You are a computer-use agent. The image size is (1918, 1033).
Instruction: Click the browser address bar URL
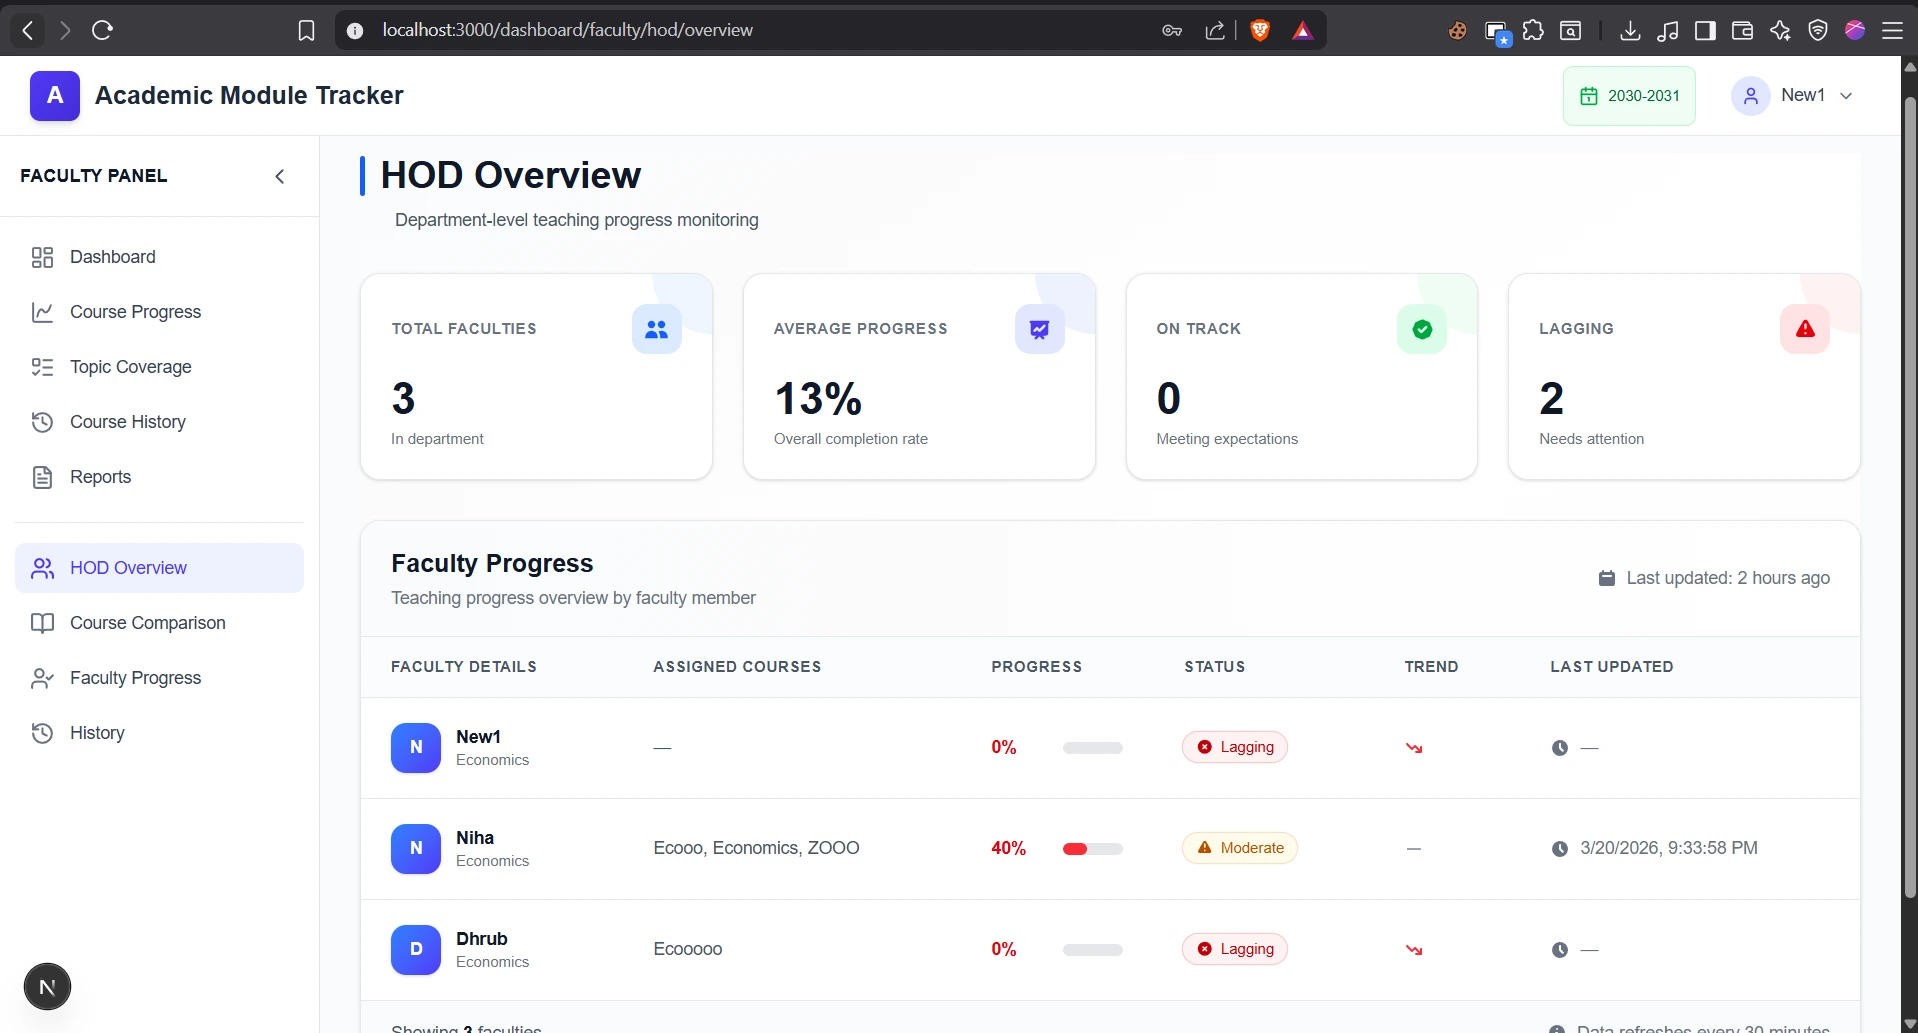tap(567, 30)
